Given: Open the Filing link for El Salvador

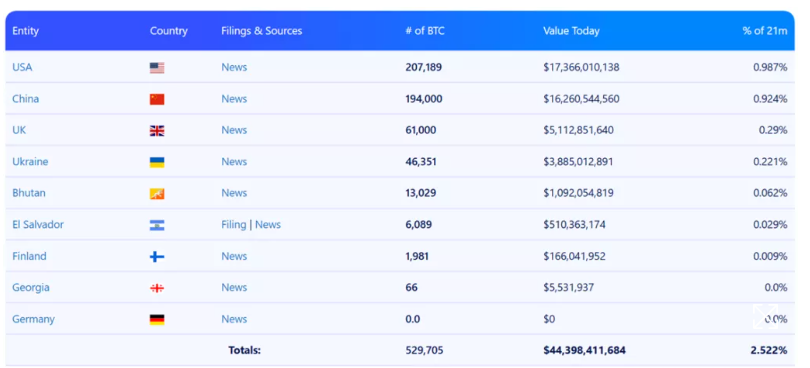Looking at the screenshot, I should [x=233, y=225].
